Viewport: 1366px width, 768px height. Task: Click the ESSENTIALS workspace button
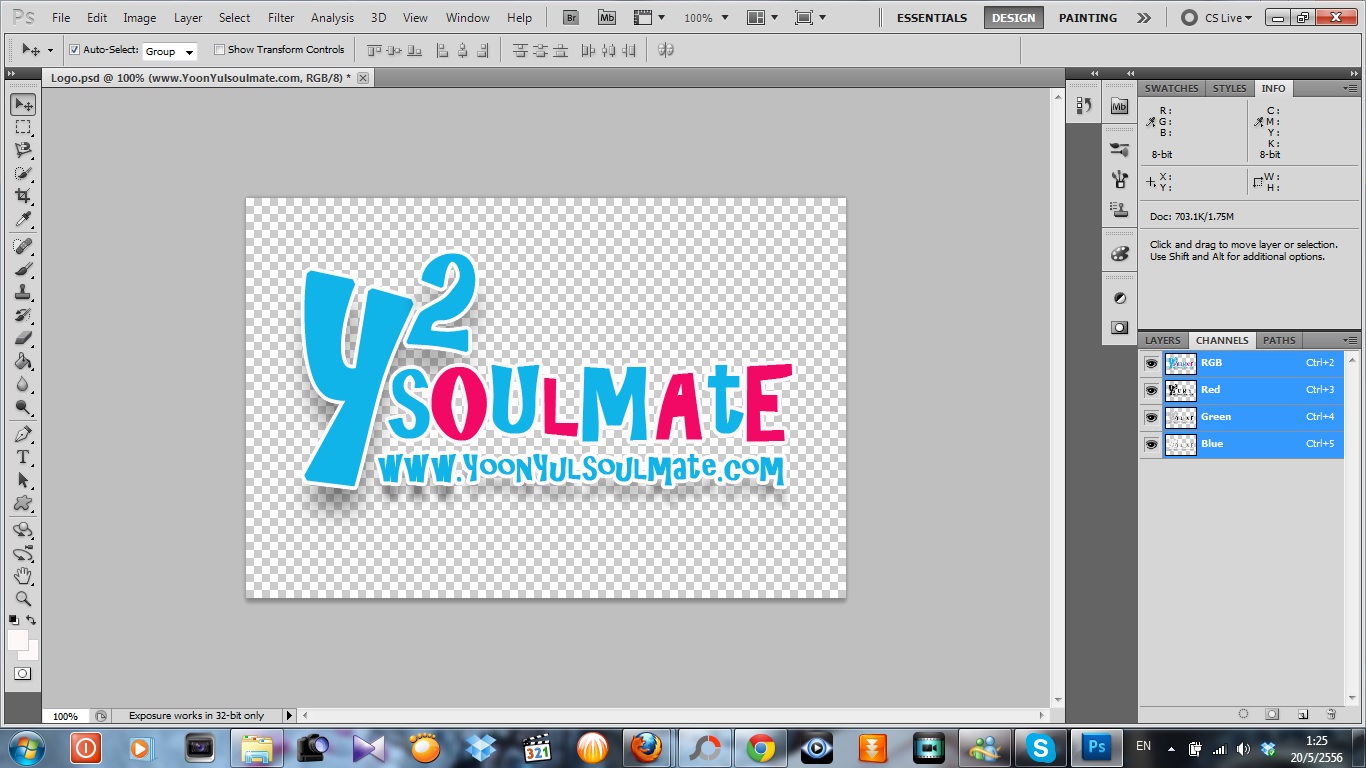click(x=931, y=18)
